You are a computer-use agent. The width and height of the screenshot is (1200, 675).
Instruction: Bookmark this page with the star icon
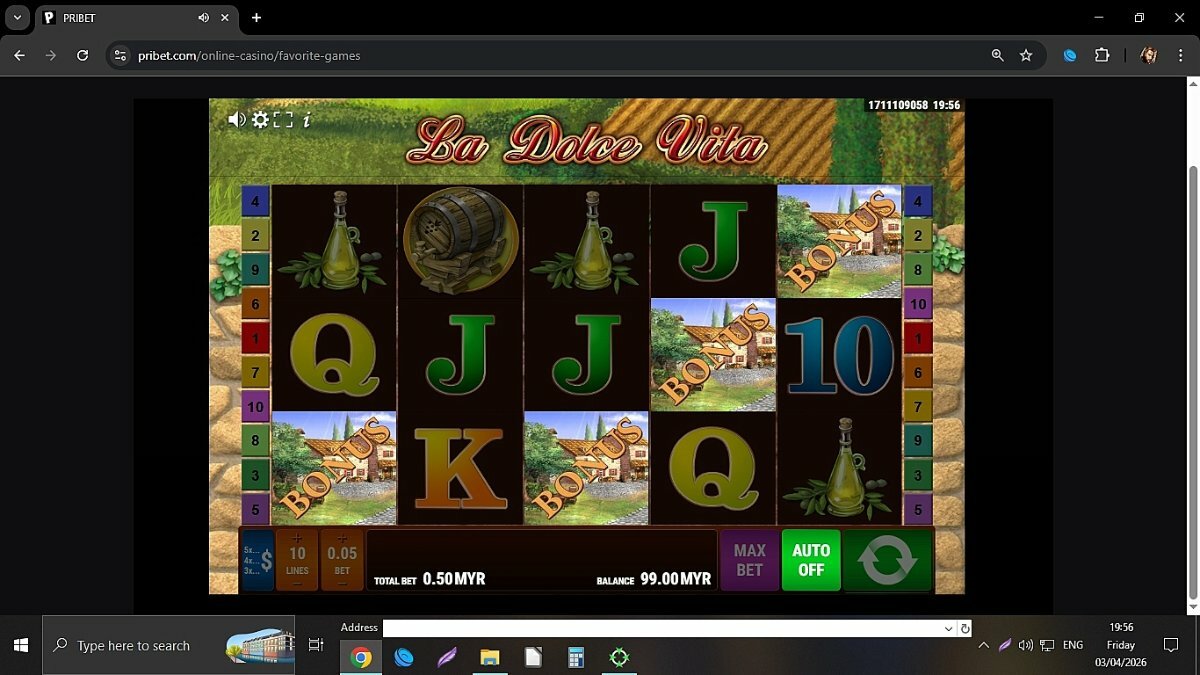1026,56
